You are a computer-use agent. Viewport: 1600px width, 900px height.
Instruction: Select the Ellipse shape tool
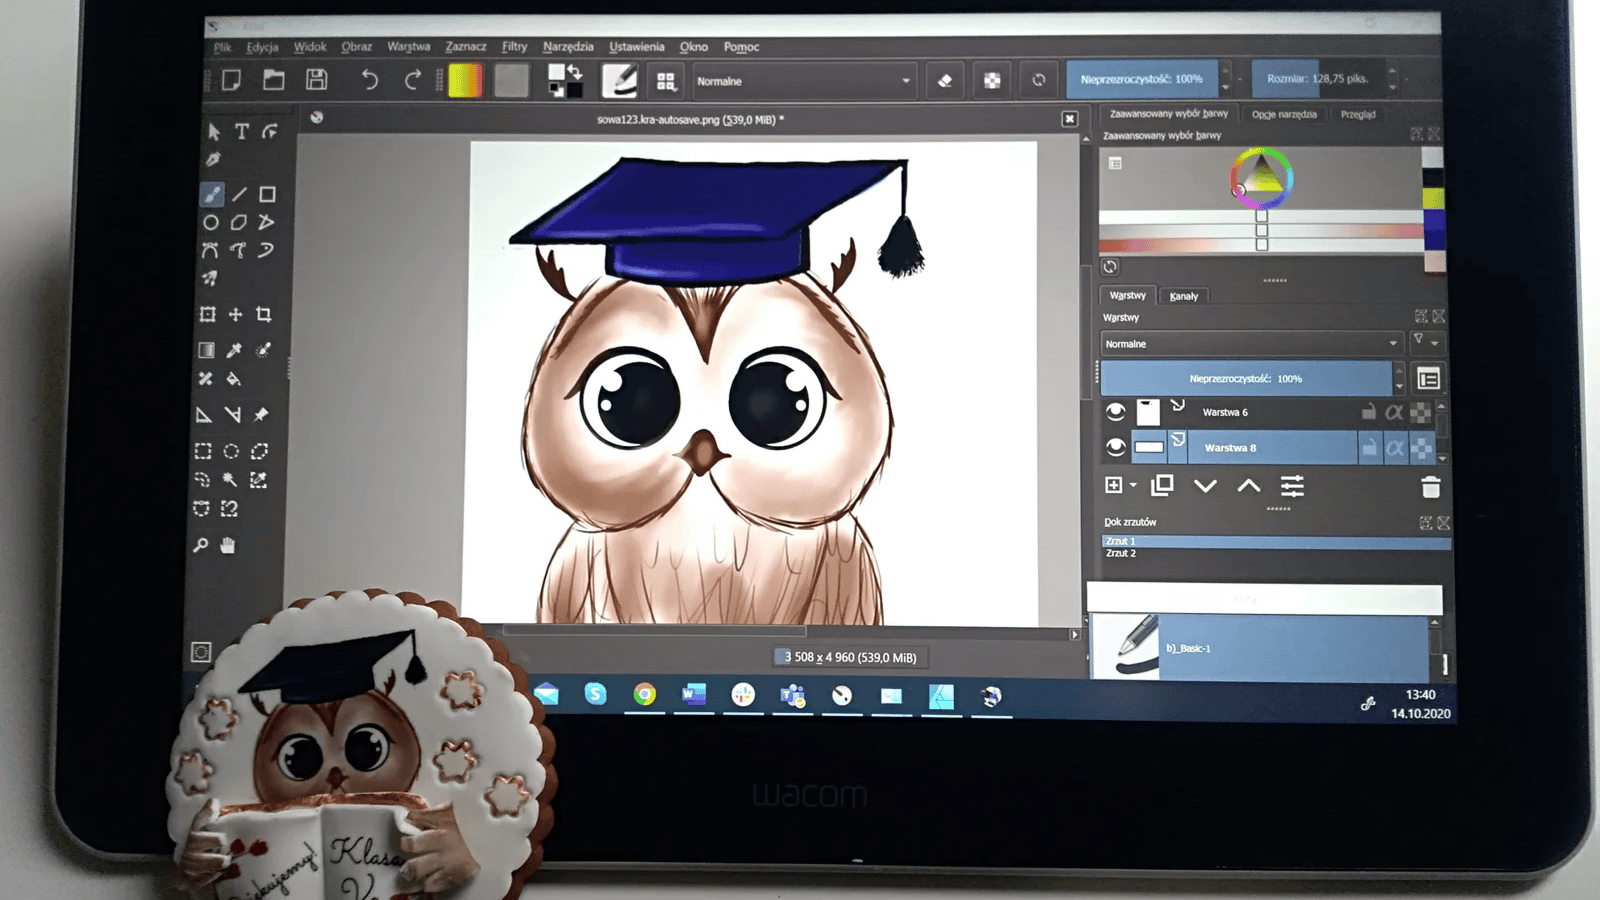click(x=211, y=223)
